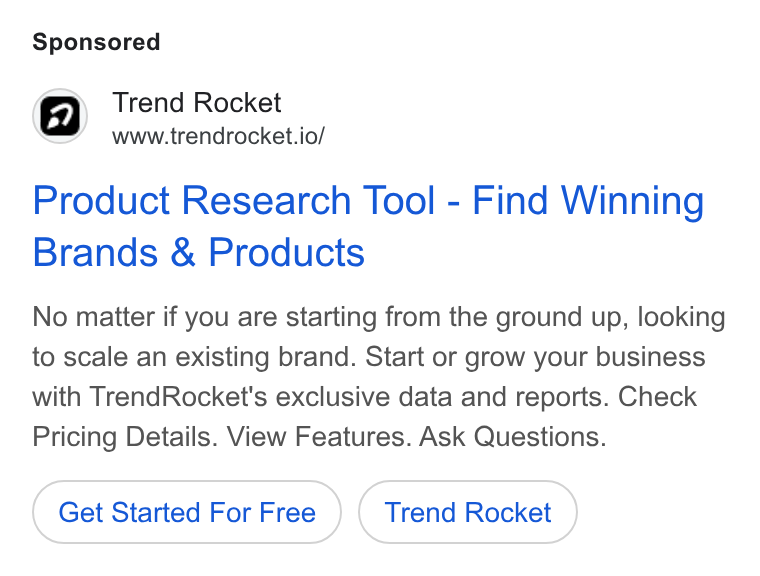This screenshot has height=576, width=760.
Task: Open the Product Research Tool headline link
Action: 368,226
